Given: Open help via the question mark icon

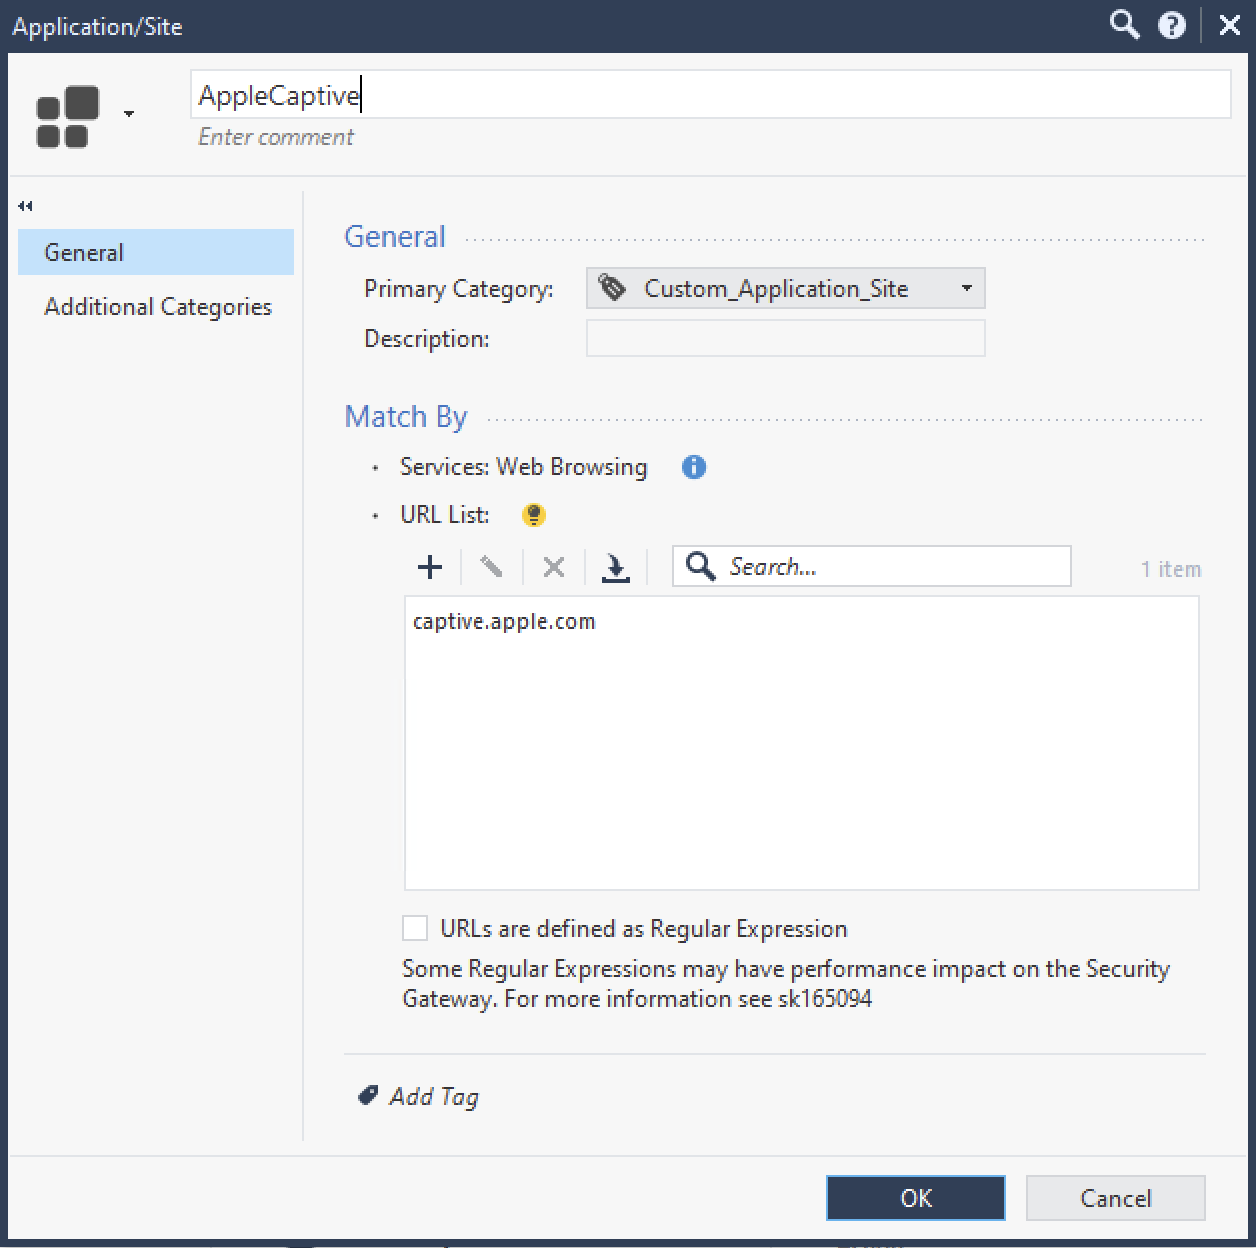Looking at the screenshot, I should (x=1172, y=25).
